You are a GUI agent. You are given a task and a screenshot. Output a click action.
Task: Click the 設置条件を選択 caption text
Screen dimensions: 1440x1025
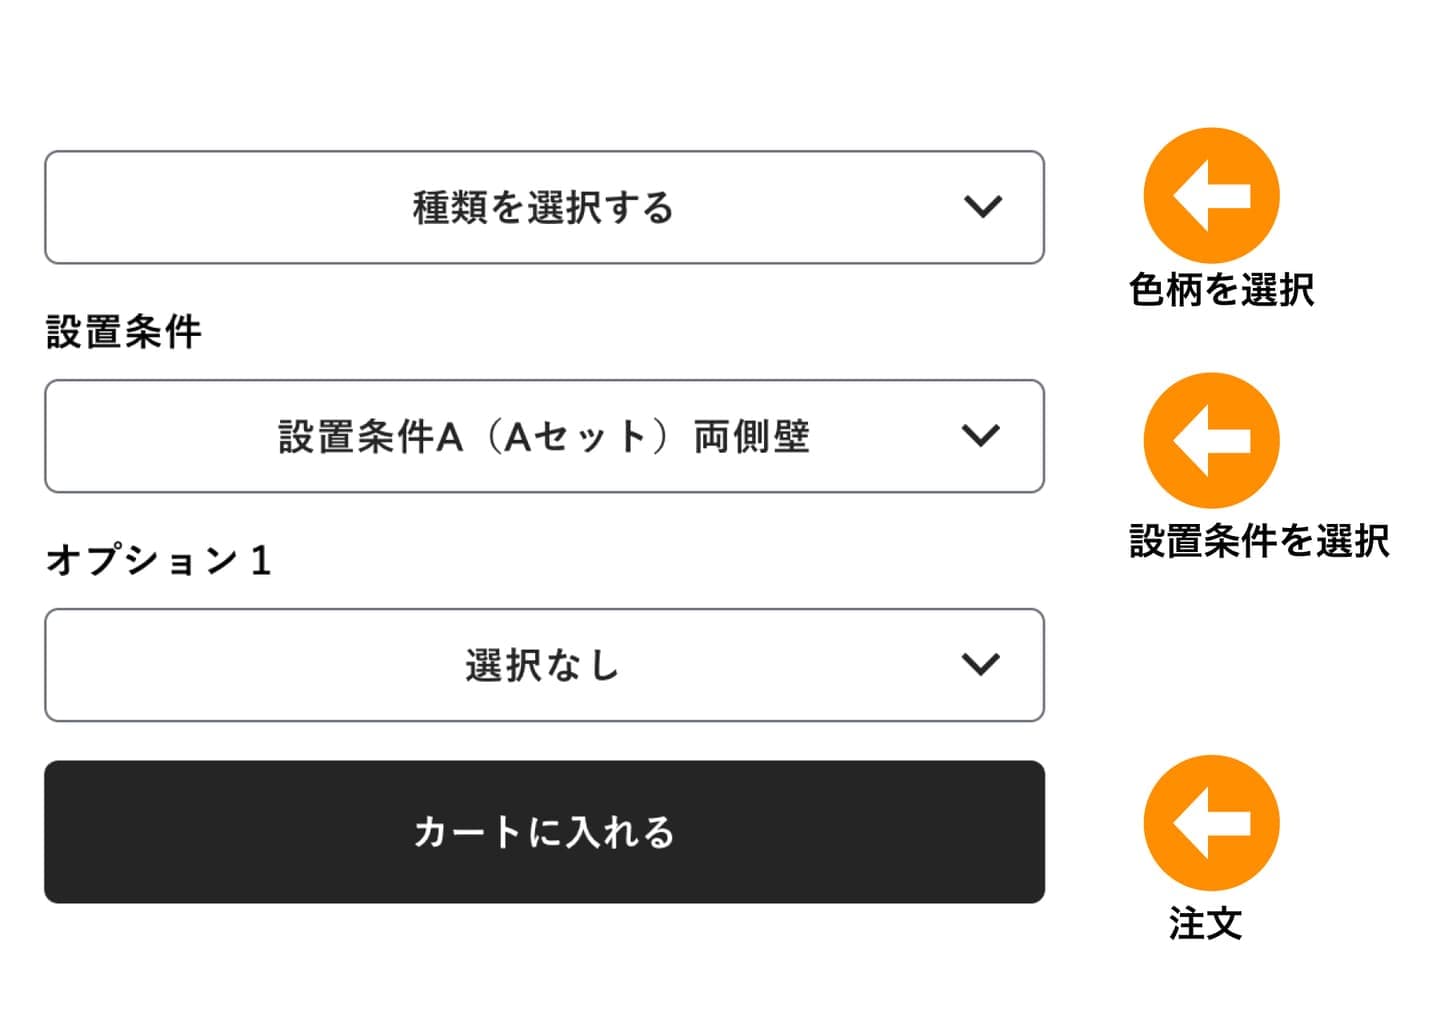tap(1259, 541)
